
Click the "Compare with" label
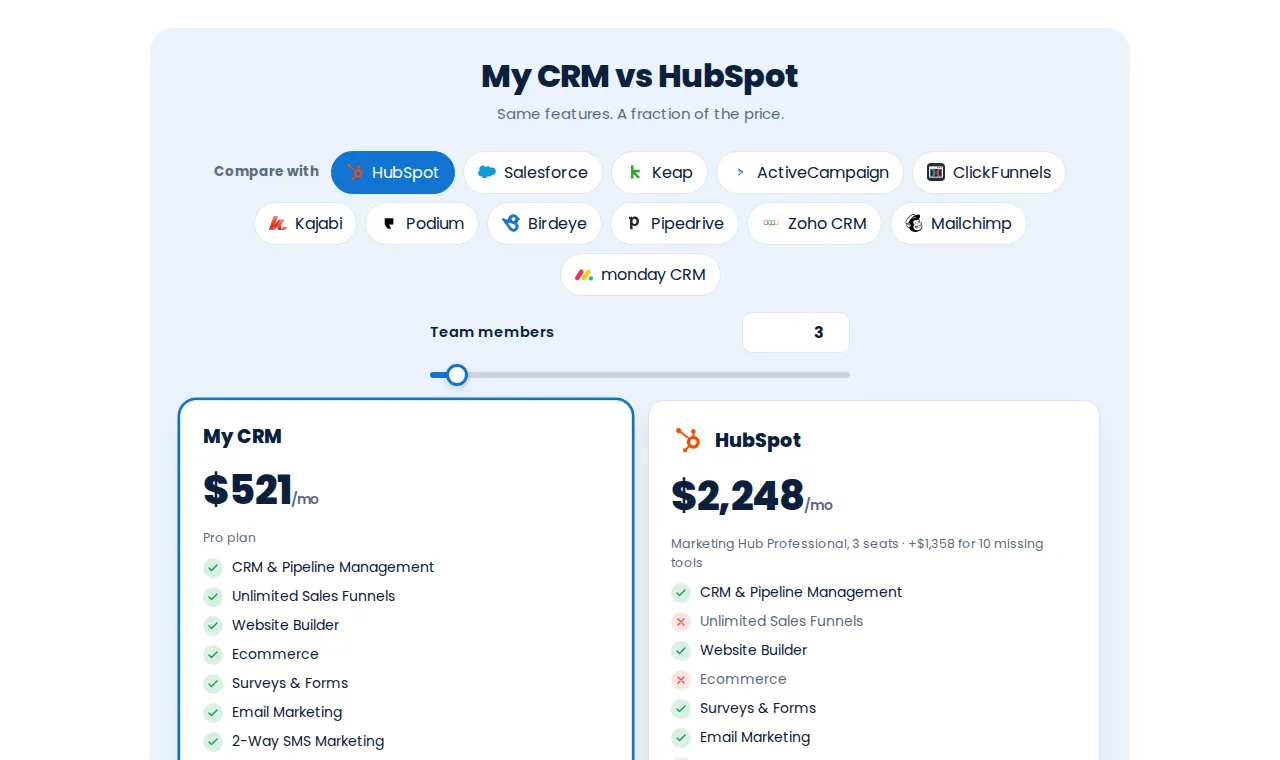(266, 172)
